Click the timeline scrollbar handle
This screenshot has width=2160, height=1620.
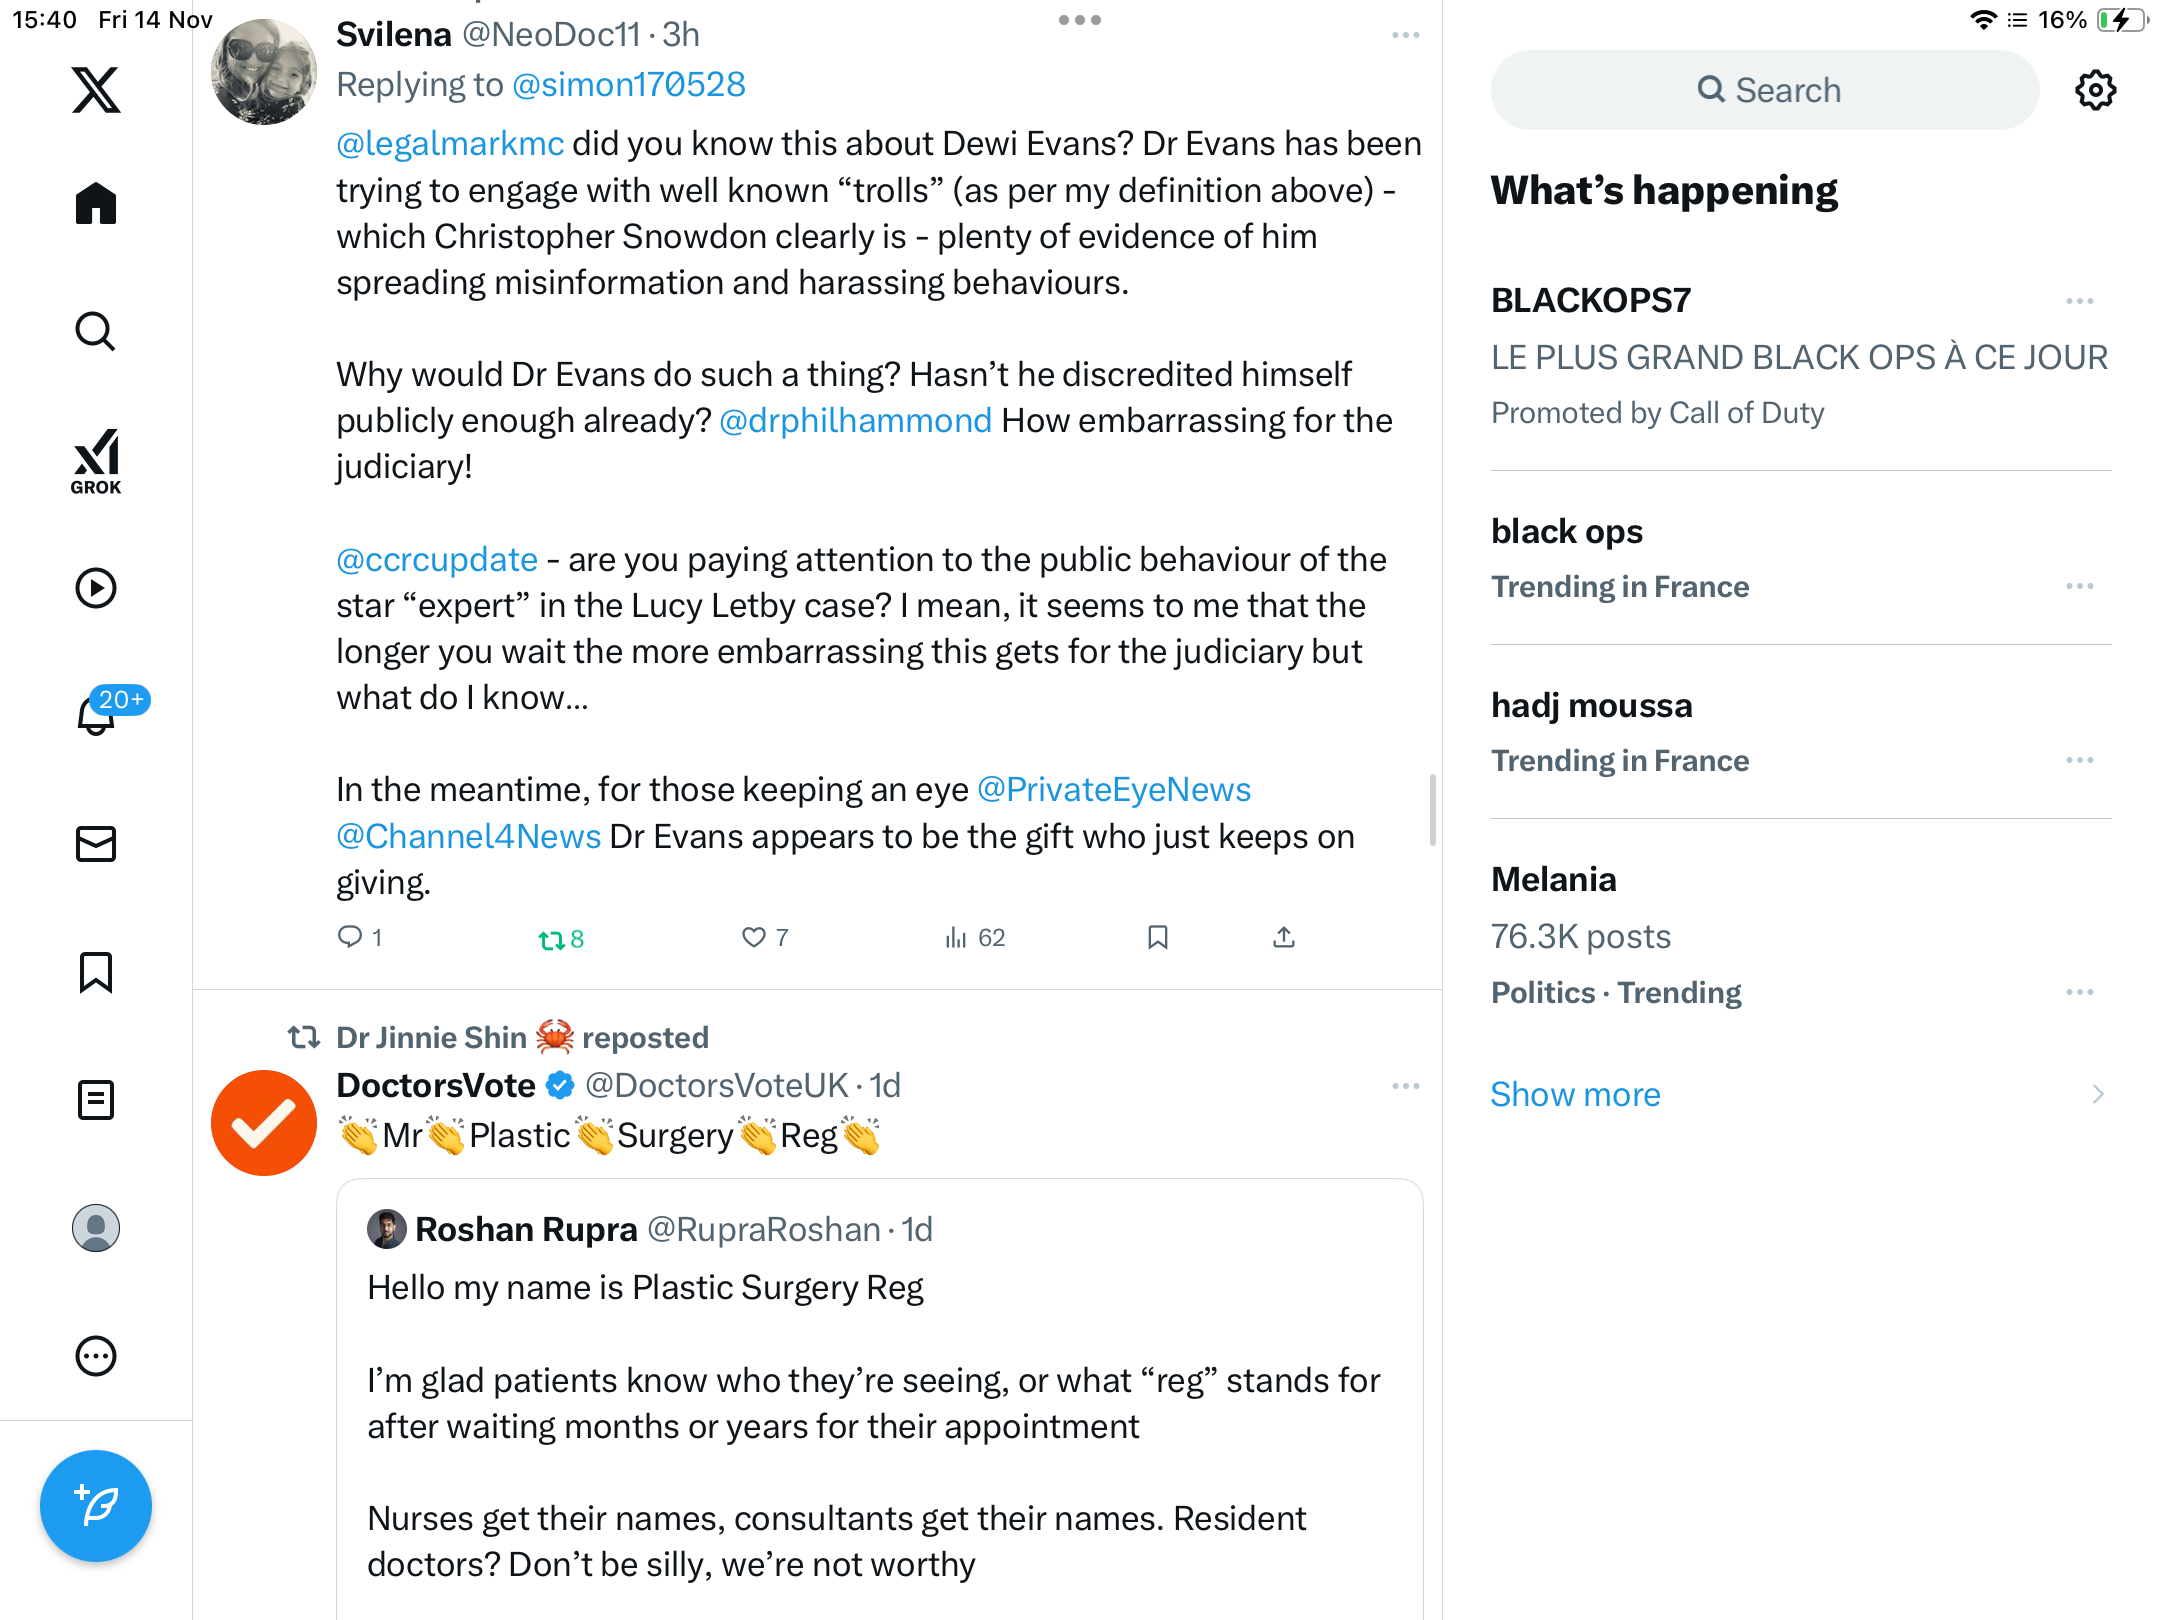[x=1432, y=809]
